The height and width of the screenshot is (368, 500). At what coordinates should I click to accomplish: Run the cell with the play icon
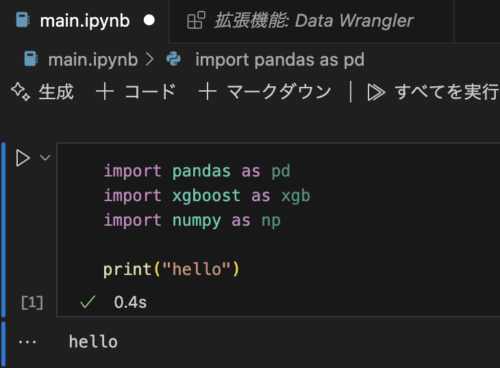click(23, 158)
